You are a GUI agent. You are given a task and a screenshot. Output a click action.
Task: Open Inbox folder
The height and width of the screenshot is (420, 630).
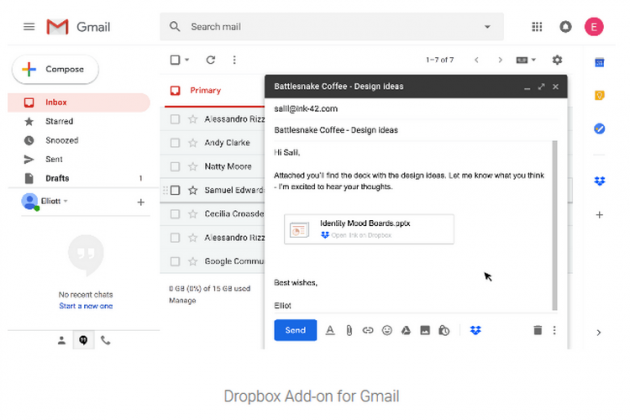click(79, 102)
